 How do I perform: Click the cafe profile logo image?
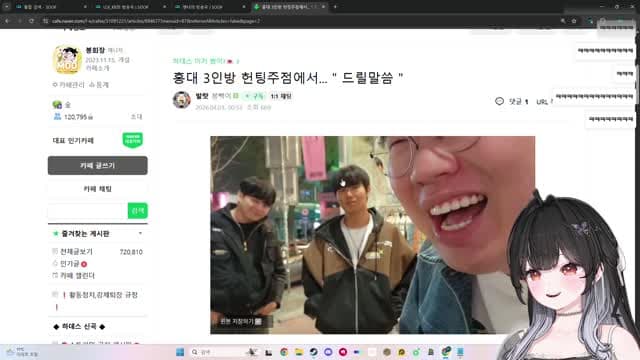click(x=67, y=60)
